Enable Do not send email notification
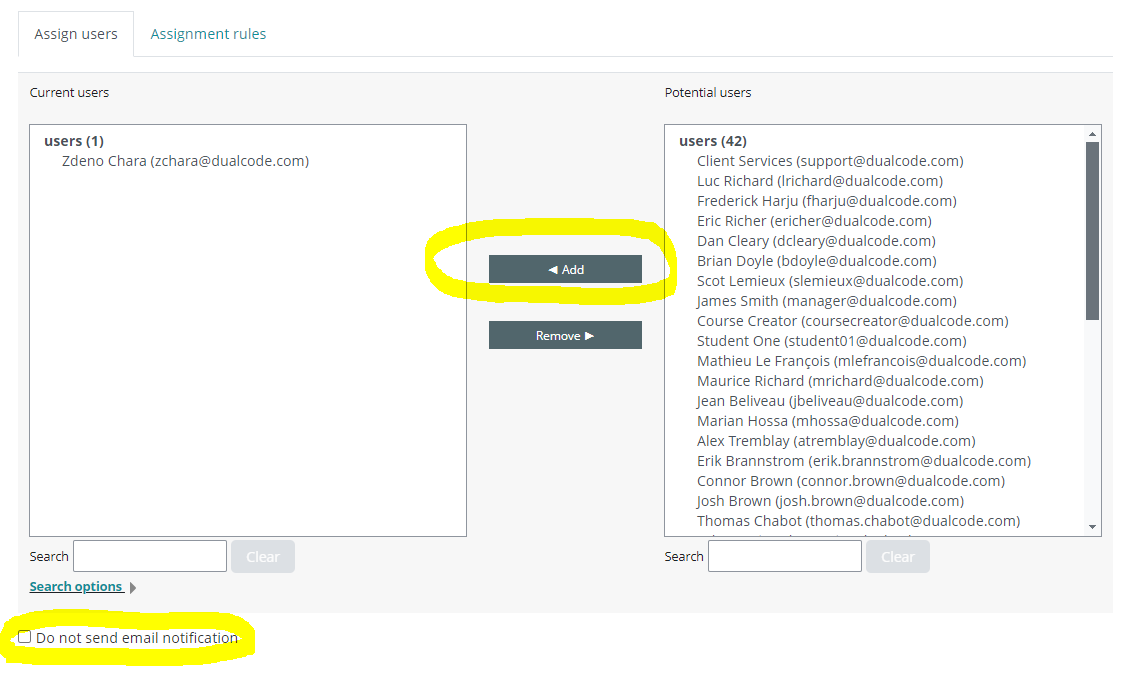Screen dimensions: 1130x684 25,637
